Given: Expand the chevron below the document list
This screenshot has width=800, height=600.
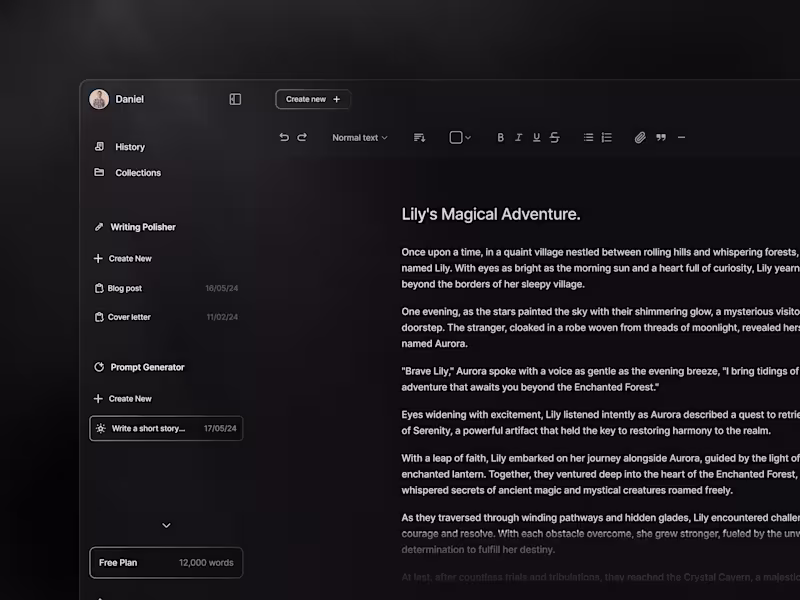Looking at the screenshot, I should click(166, 525).
